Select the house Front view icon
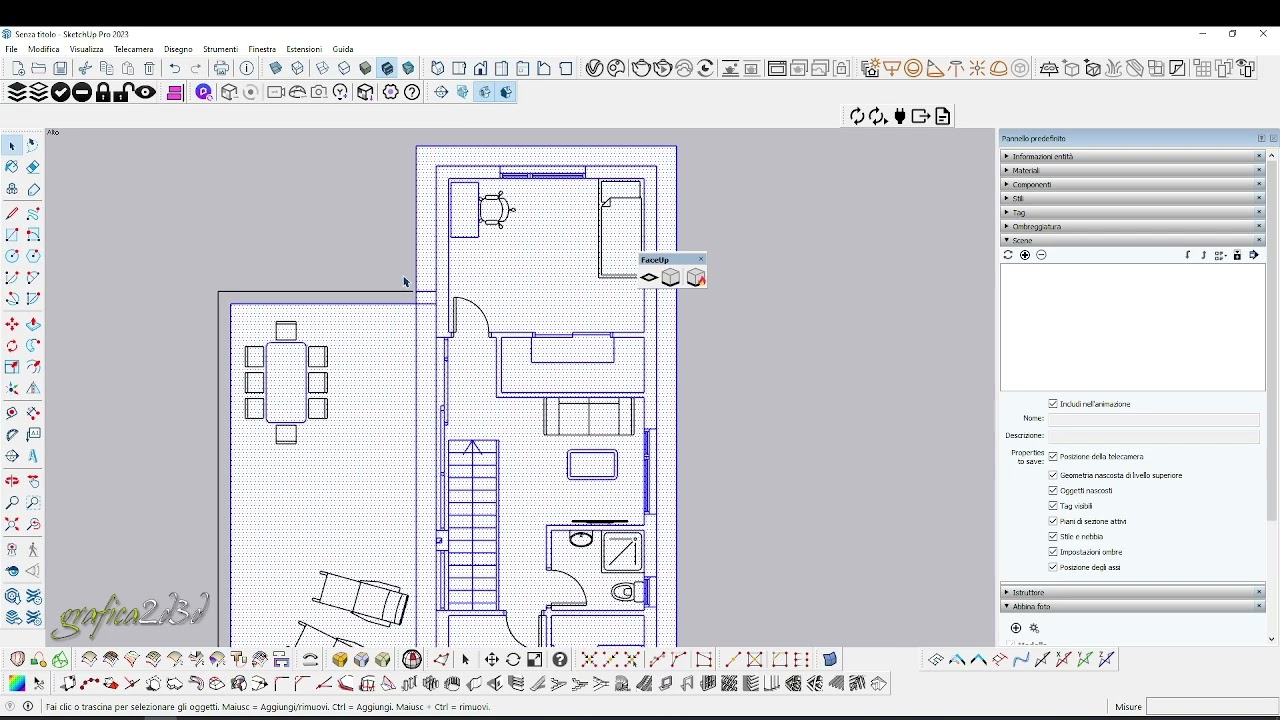1280x720 pixels. pos(481,68)
